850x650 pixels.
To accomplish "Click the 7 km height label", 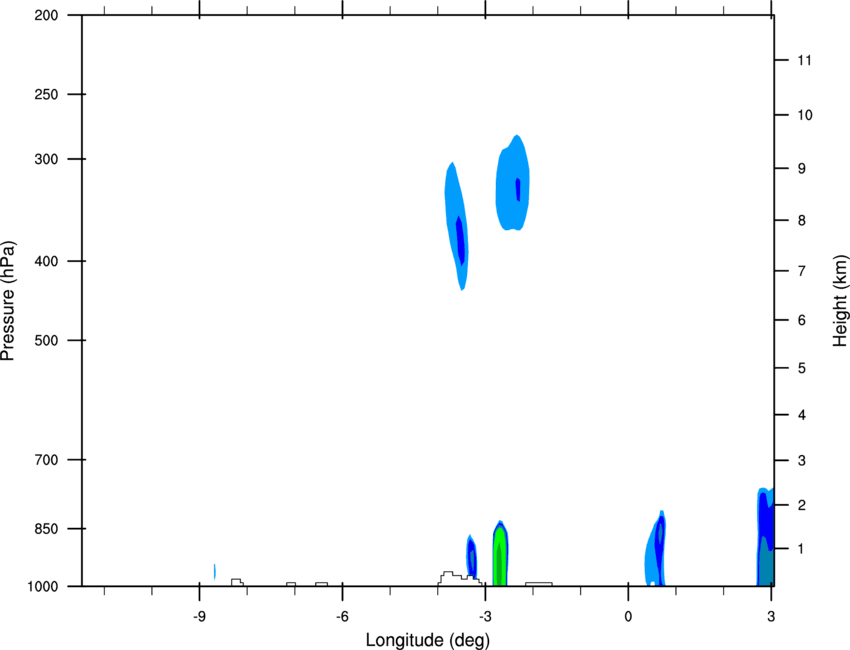I will coord(802,271).
